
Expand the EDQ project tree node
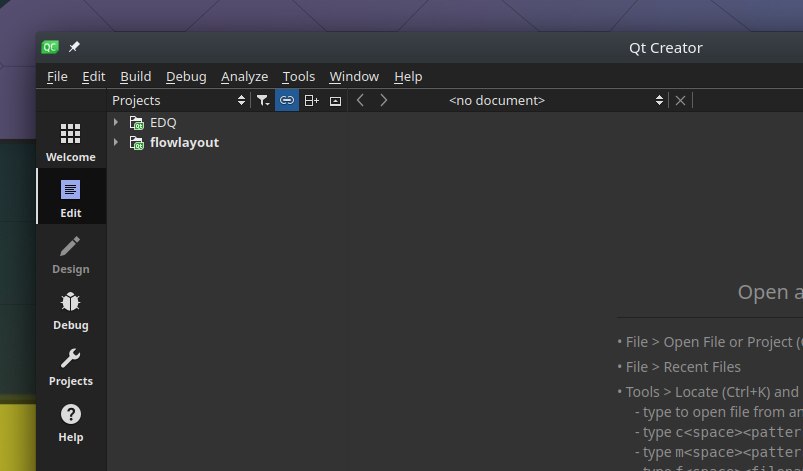(x=116, y=122)
